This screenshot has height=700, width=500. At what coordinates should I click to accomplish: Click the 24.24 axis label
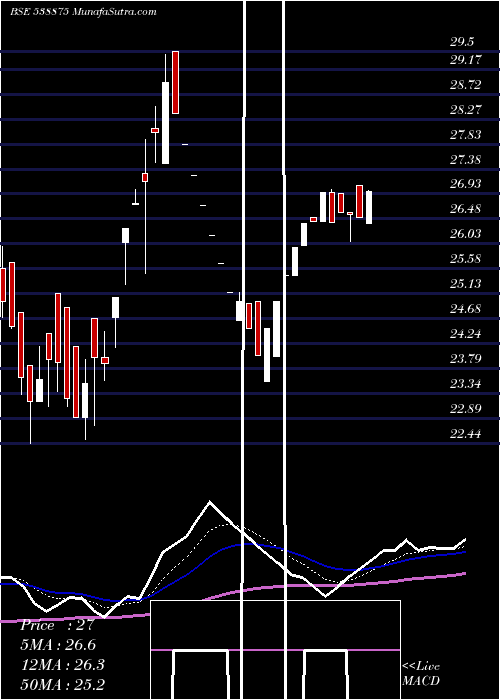pos(465,333)
